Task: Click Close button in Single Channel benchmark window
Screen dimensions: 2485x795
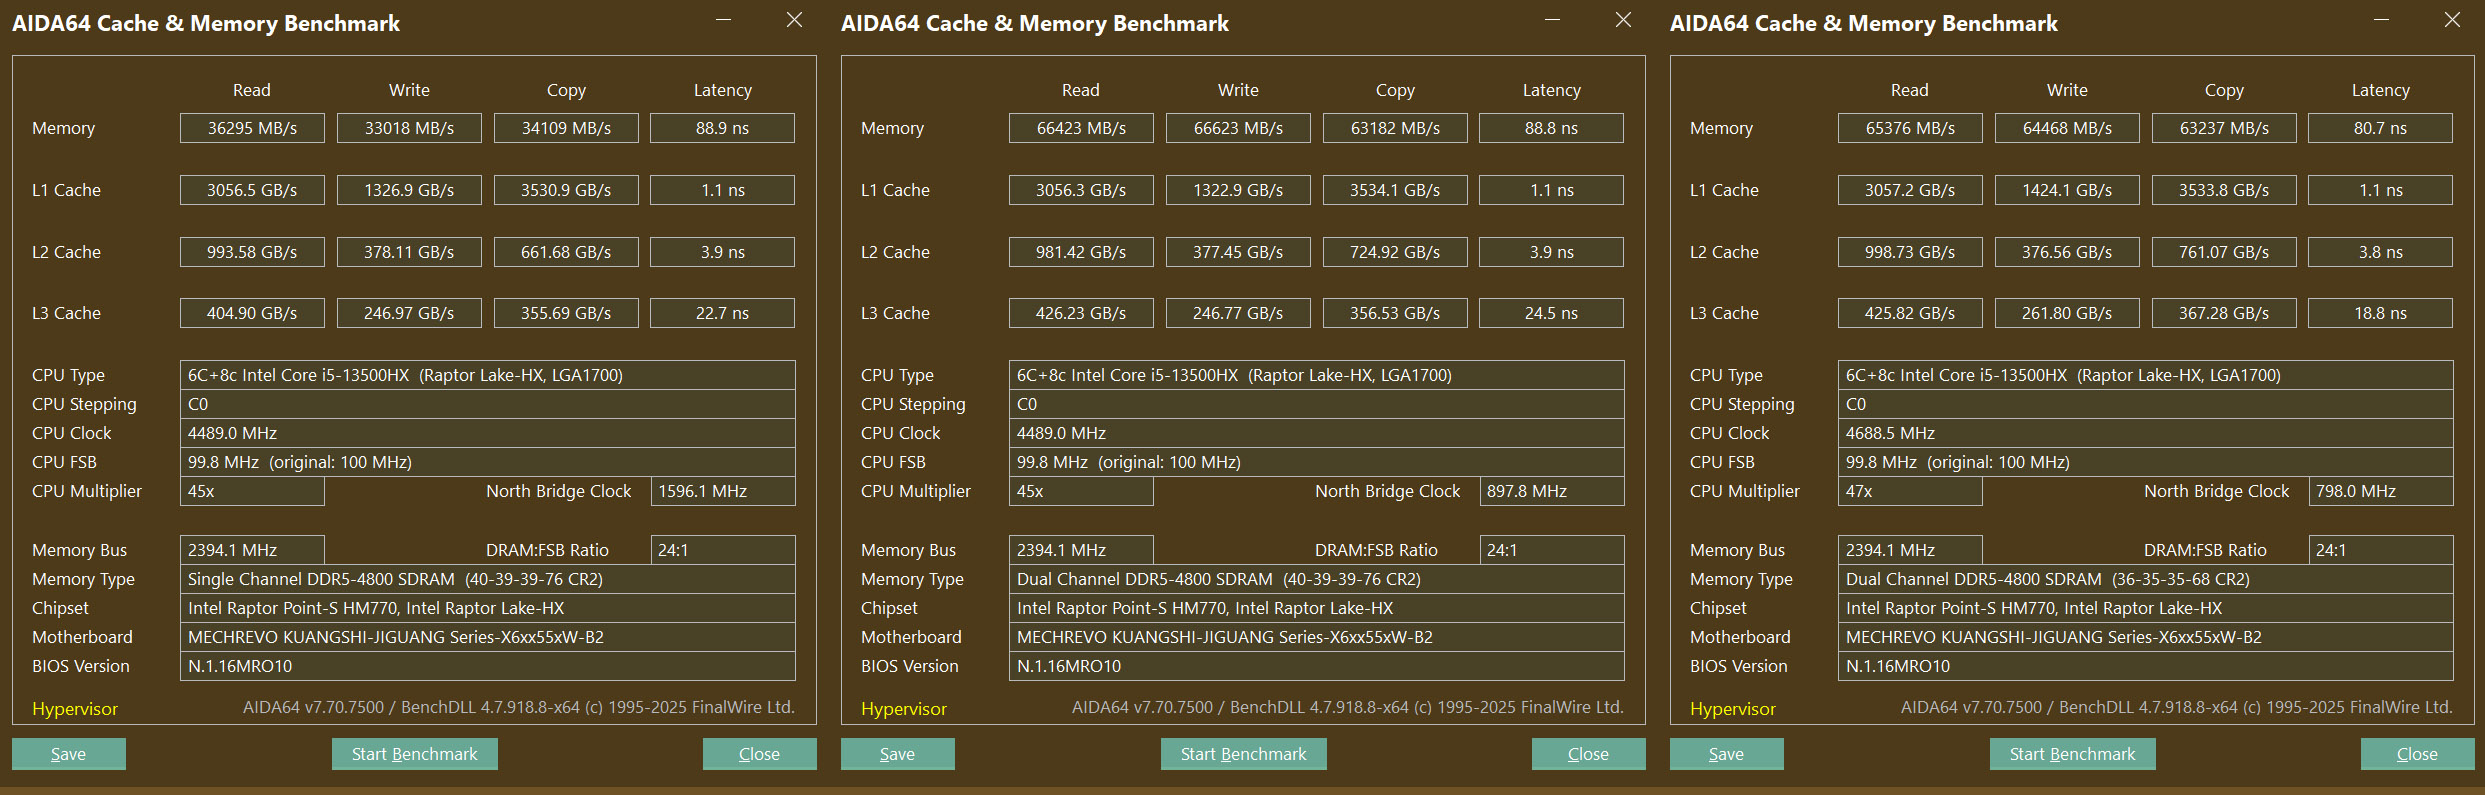Action: (x=759, y=754)
